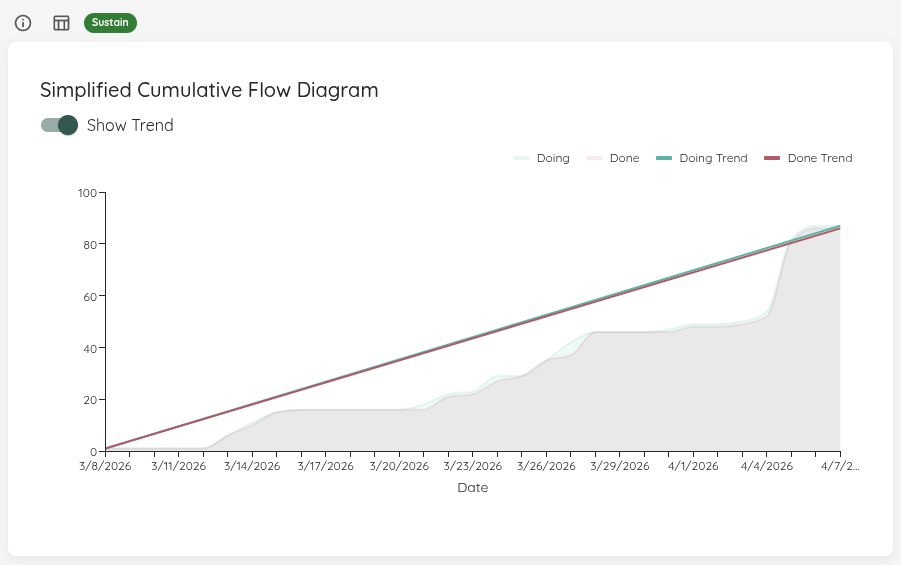Click the 100 value on y-axis
Image resolution: width=901 pixels, height=565 pixels.
87,193
